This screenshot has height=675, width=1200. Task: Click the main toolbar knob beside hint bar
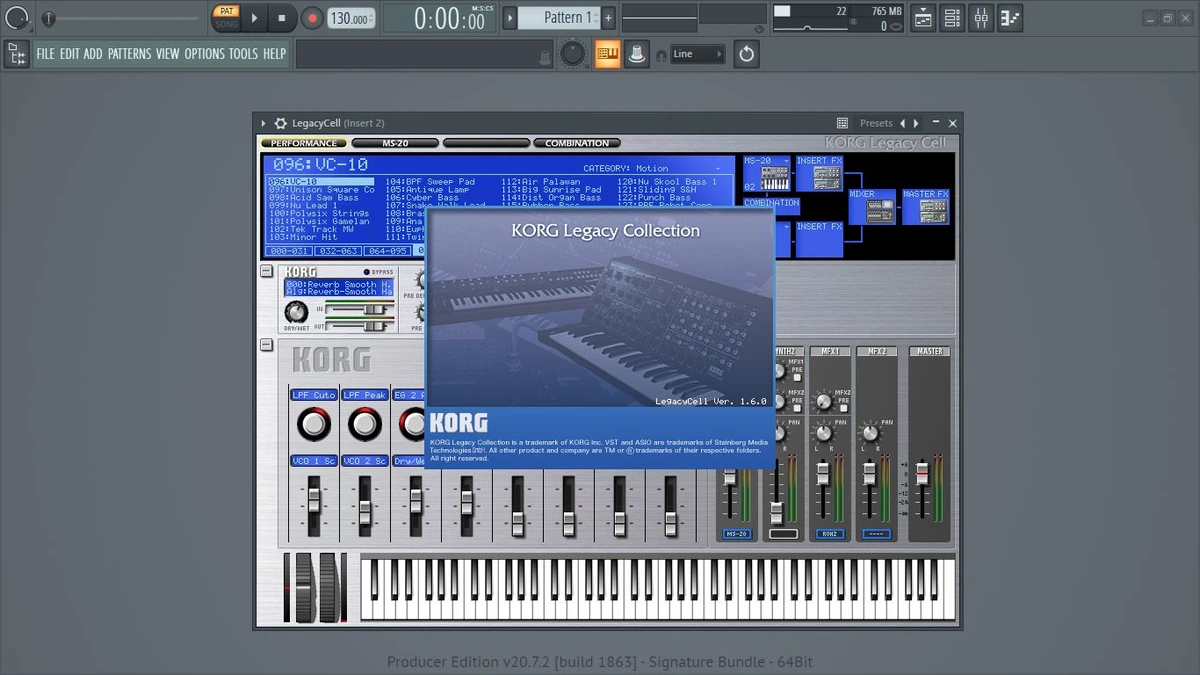click(572, 54)
